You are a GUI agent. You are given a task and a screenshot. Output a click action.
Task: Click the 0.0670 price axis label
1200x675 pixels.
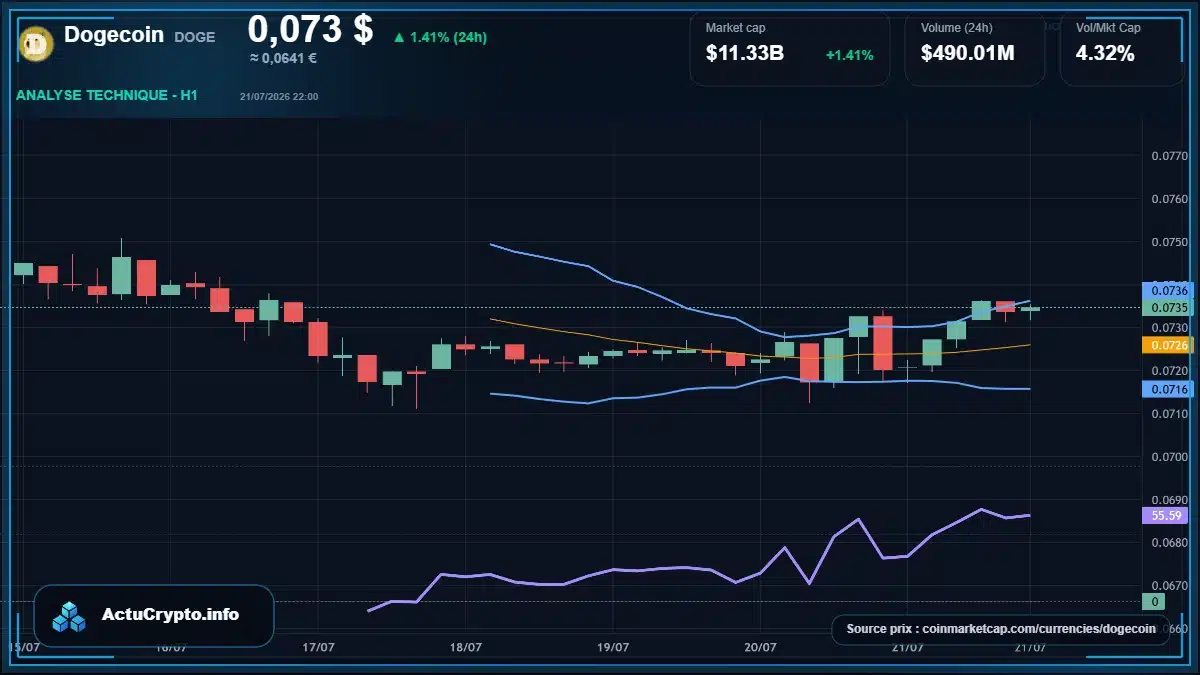coord(1169,586)
